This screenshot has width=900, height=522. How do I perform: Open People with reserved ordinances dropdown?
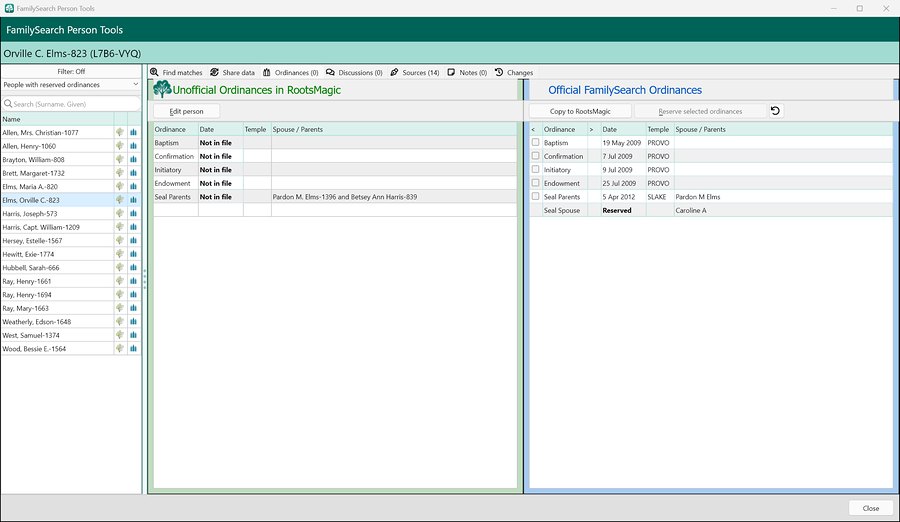[71, 84]
